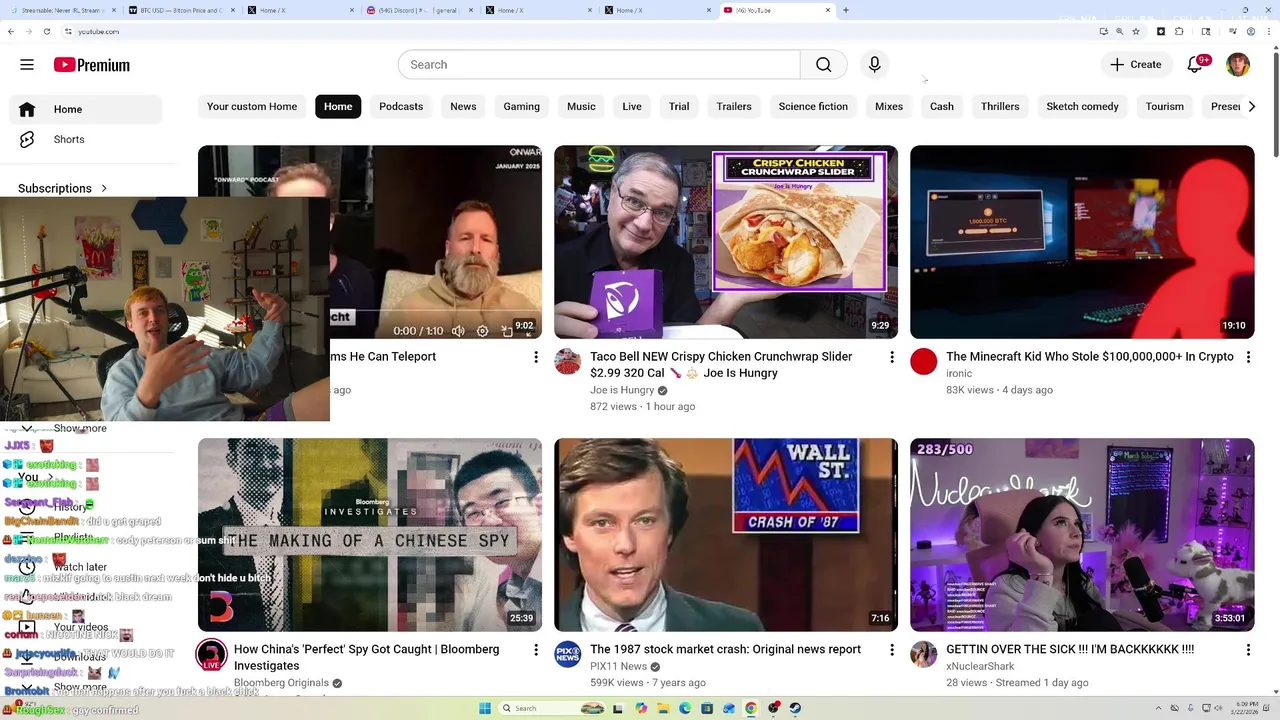Open Taco Bell Crispy Chicken video title
1280x720 pixels.
(721, 365)
